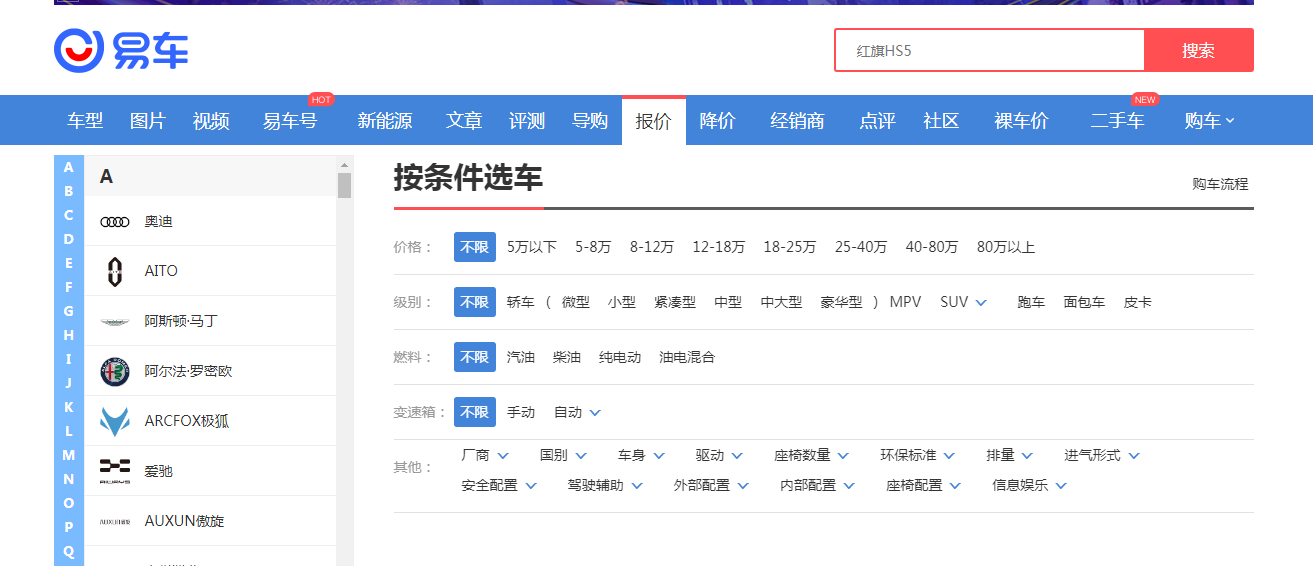Screen dimensions: 1313x566
Task: Expand the 座椅数量 filter dropdown
Action: click(x=812, y=455)
